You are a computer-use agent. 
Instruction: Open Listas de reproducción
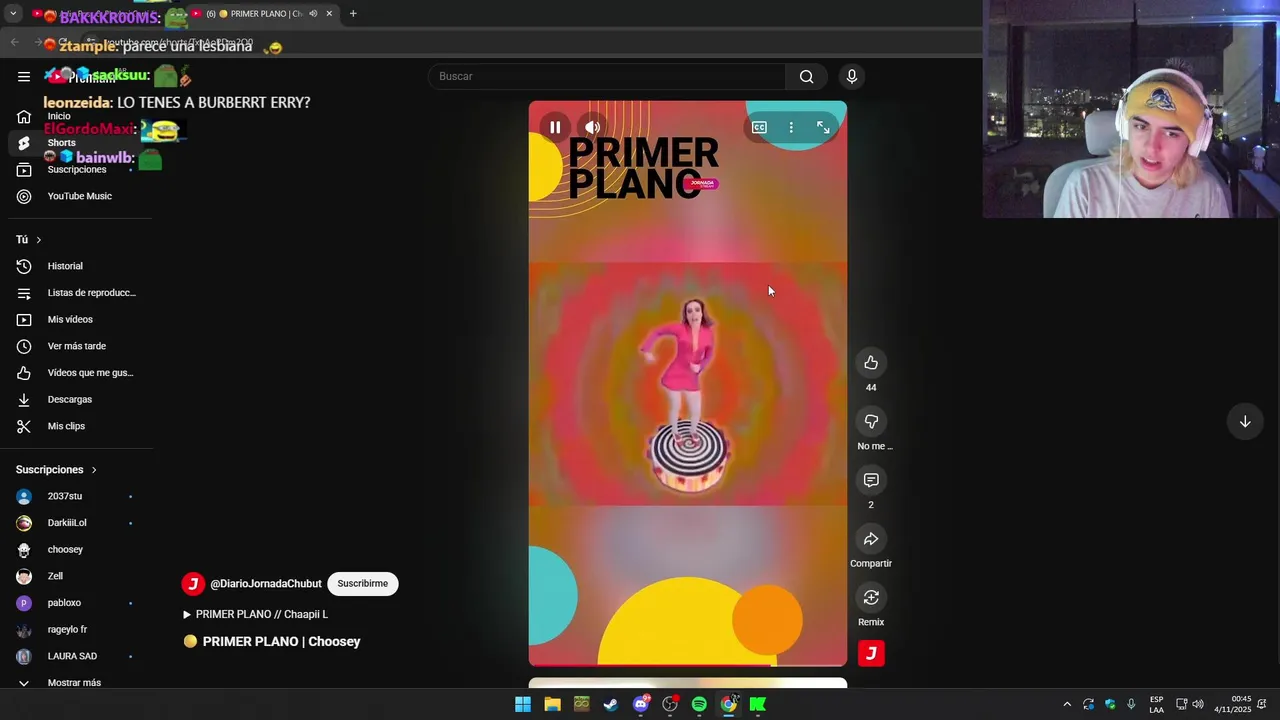76,293
